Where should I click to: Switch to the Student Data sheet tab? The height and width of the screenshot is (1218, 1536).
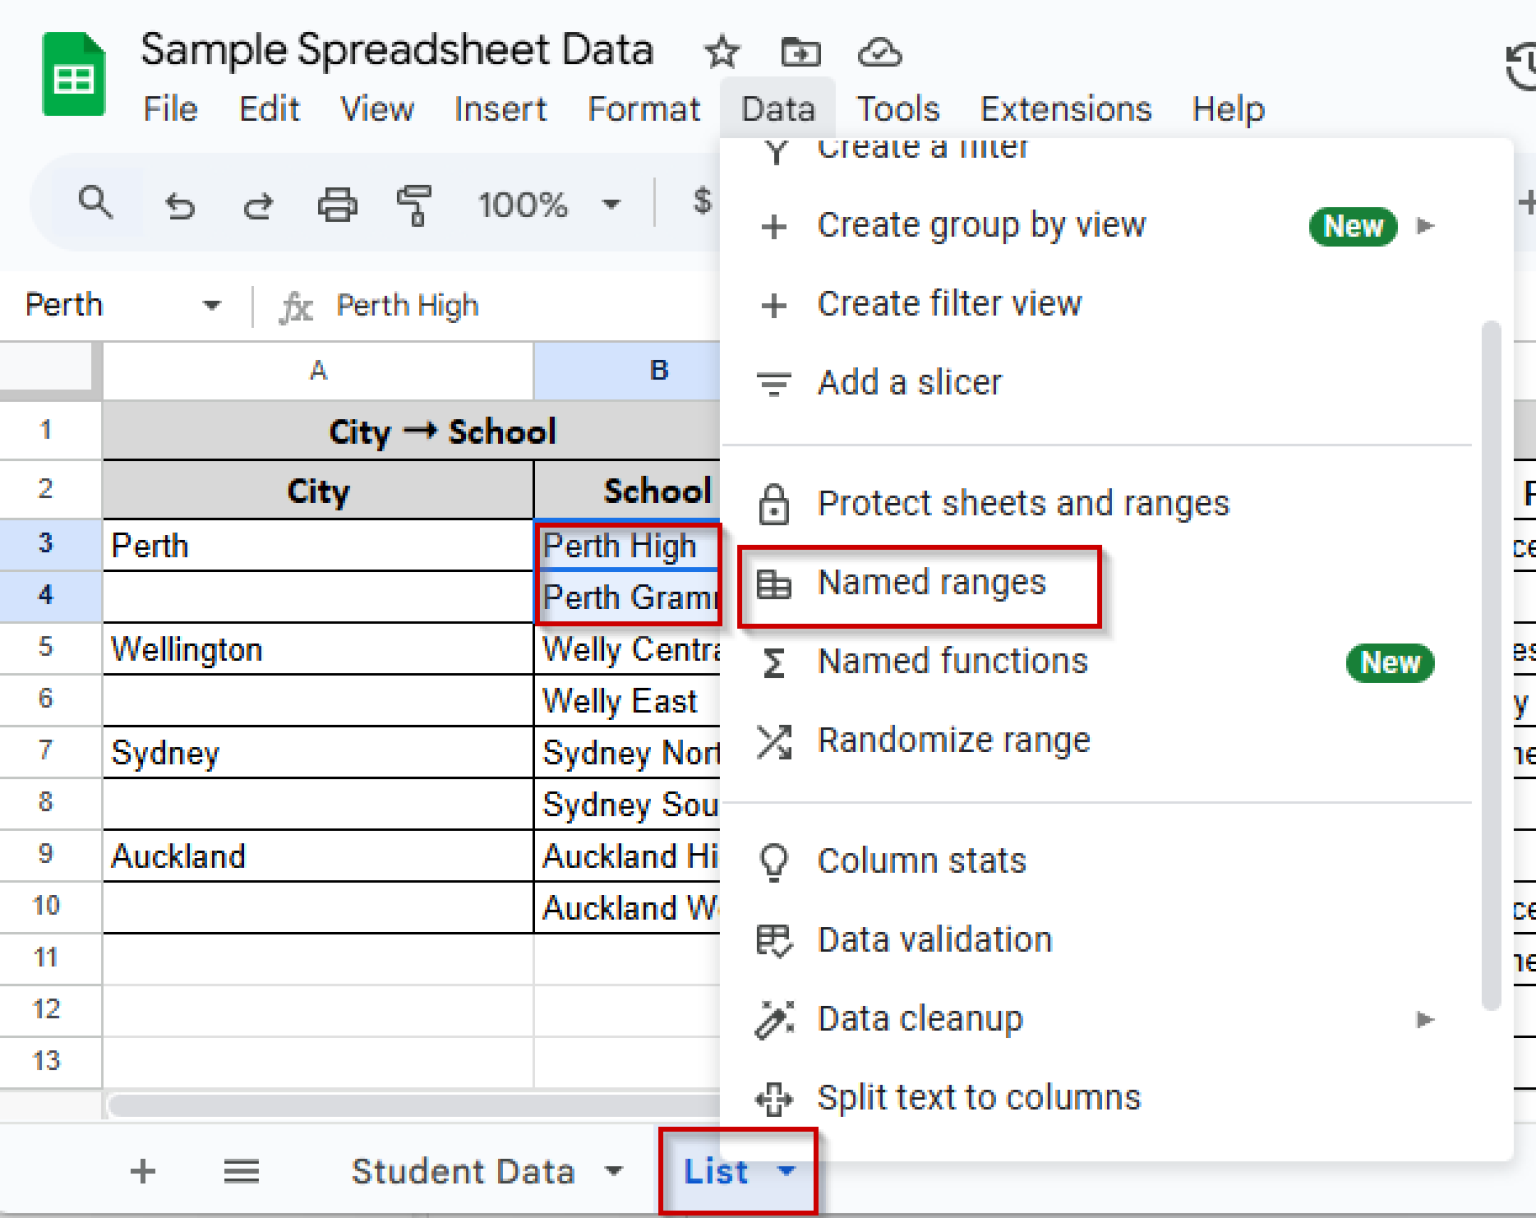point(463,1171)
